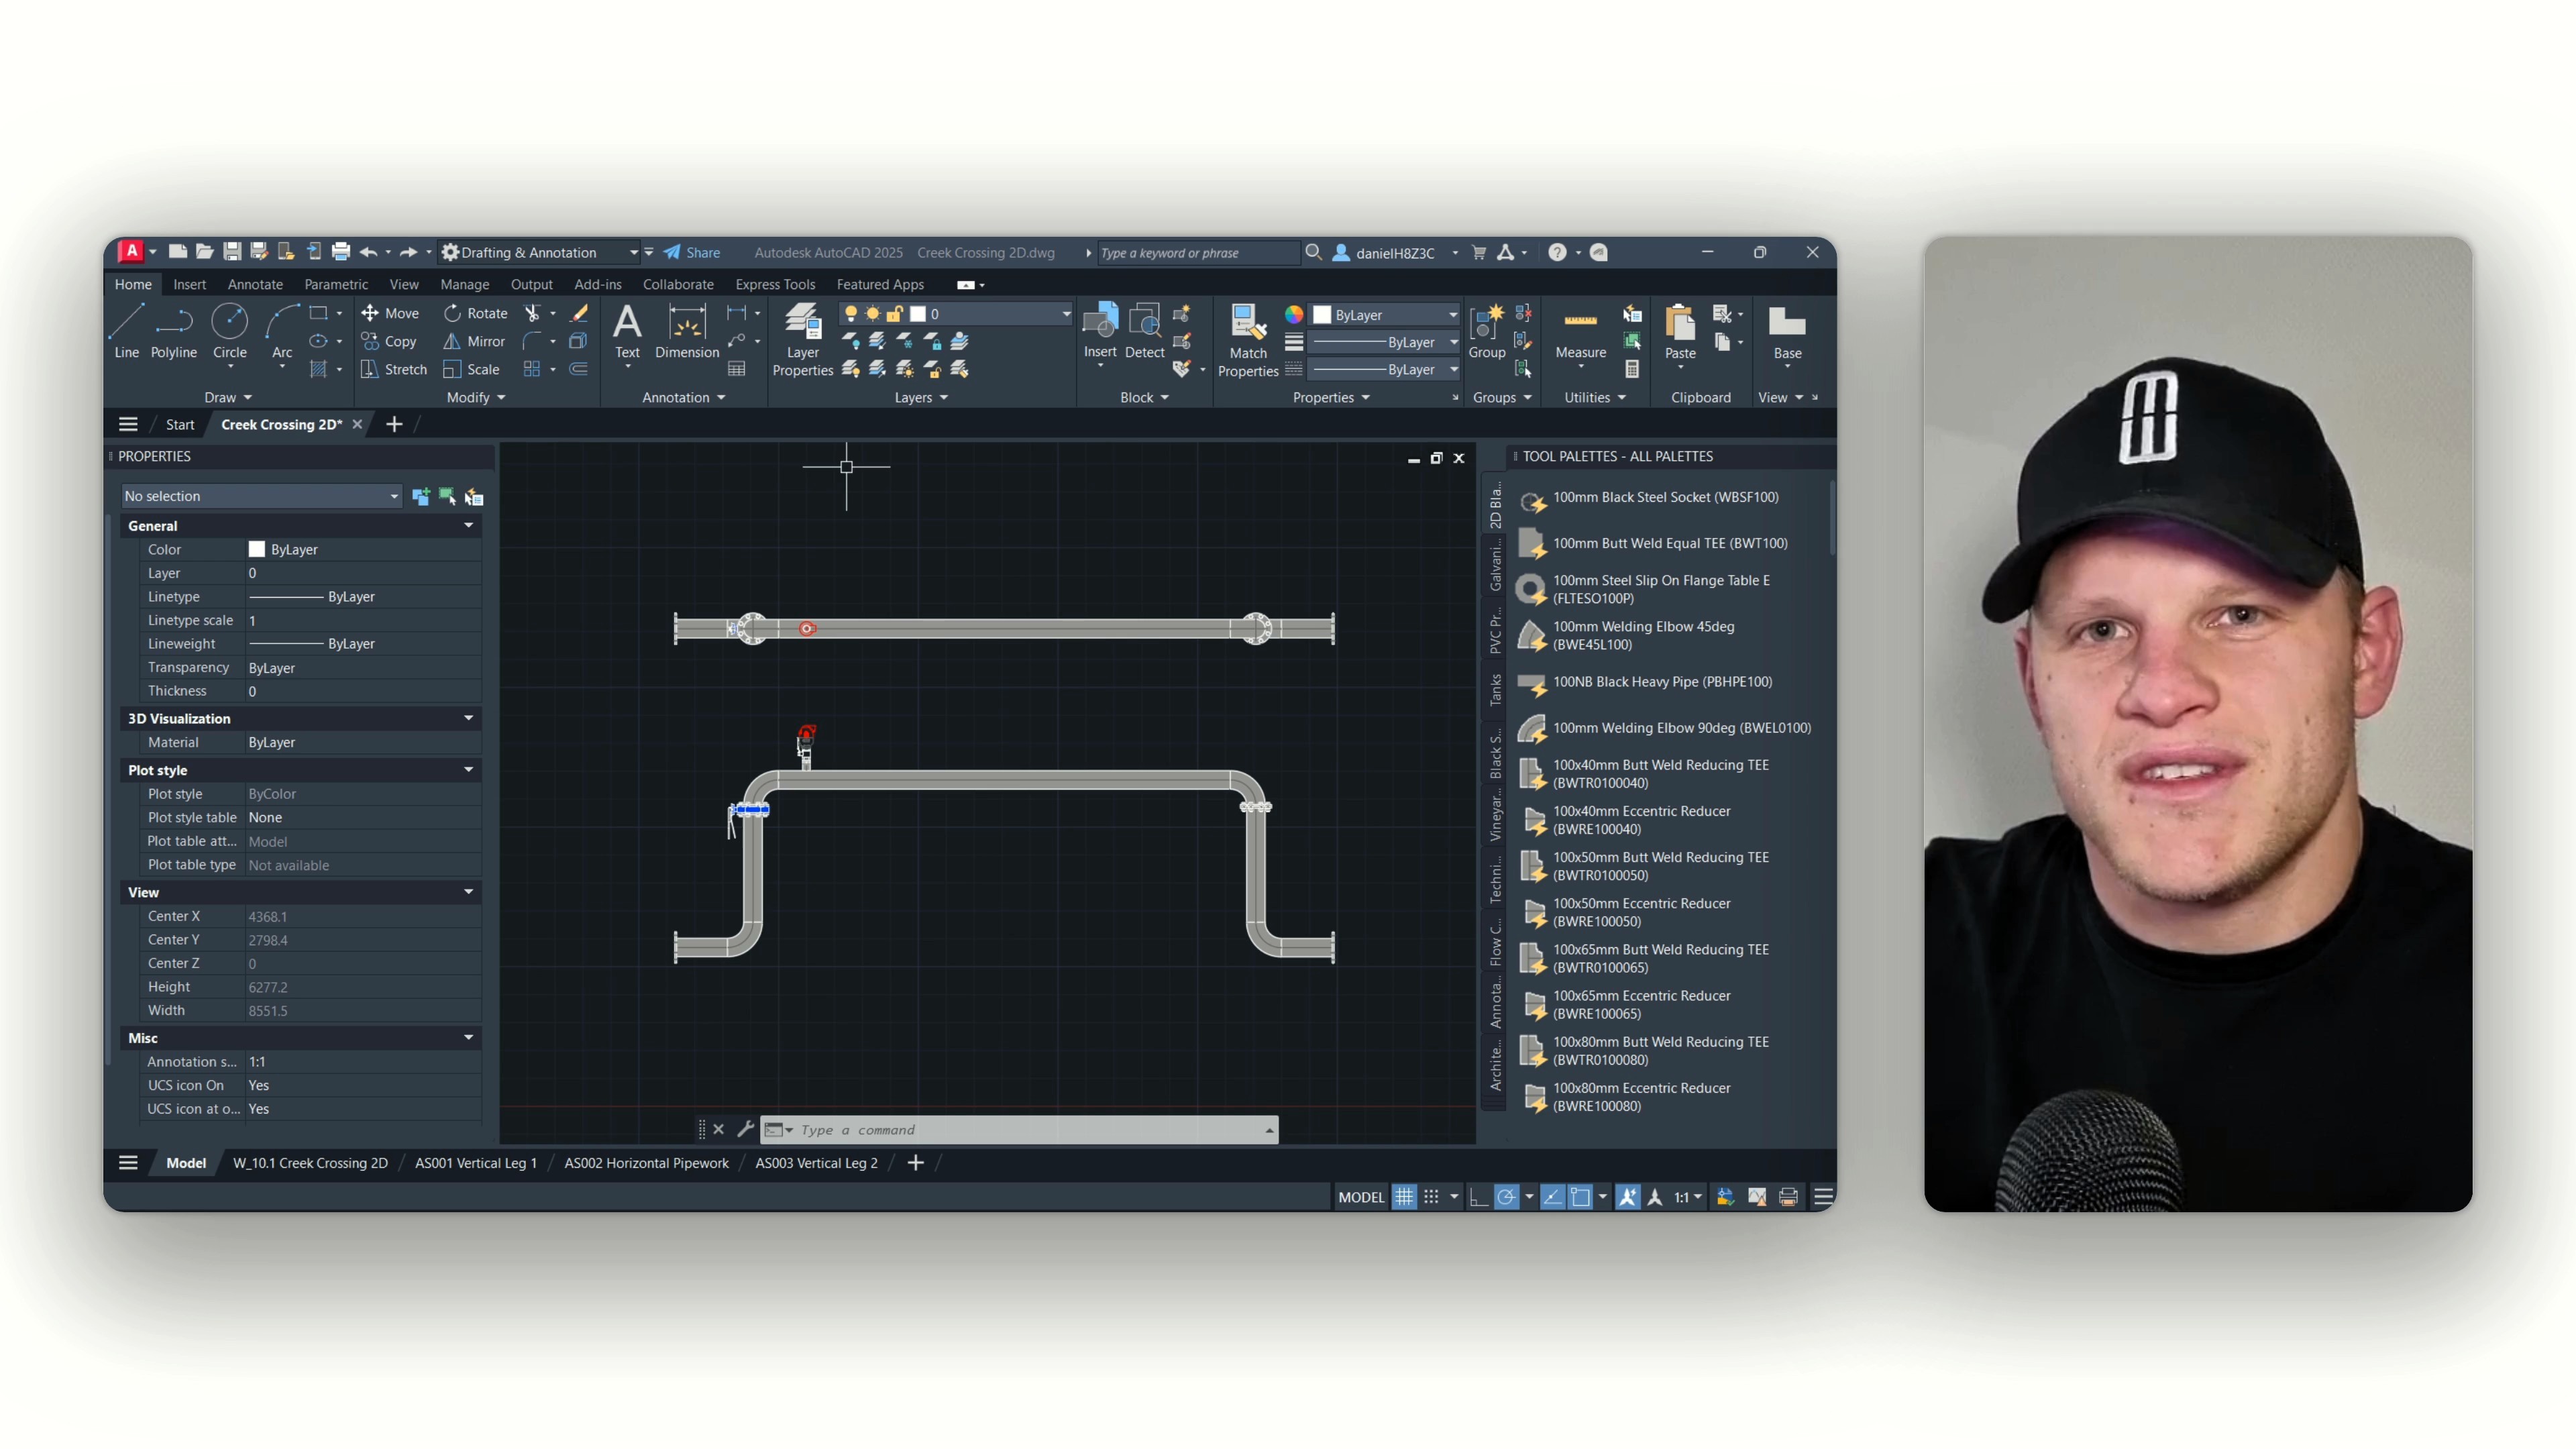The width and height of the screenshot is (2576, 1449).
Task: Pick 100NB Black Heavy Pipe palette tool
Action: coord(1661,682)
